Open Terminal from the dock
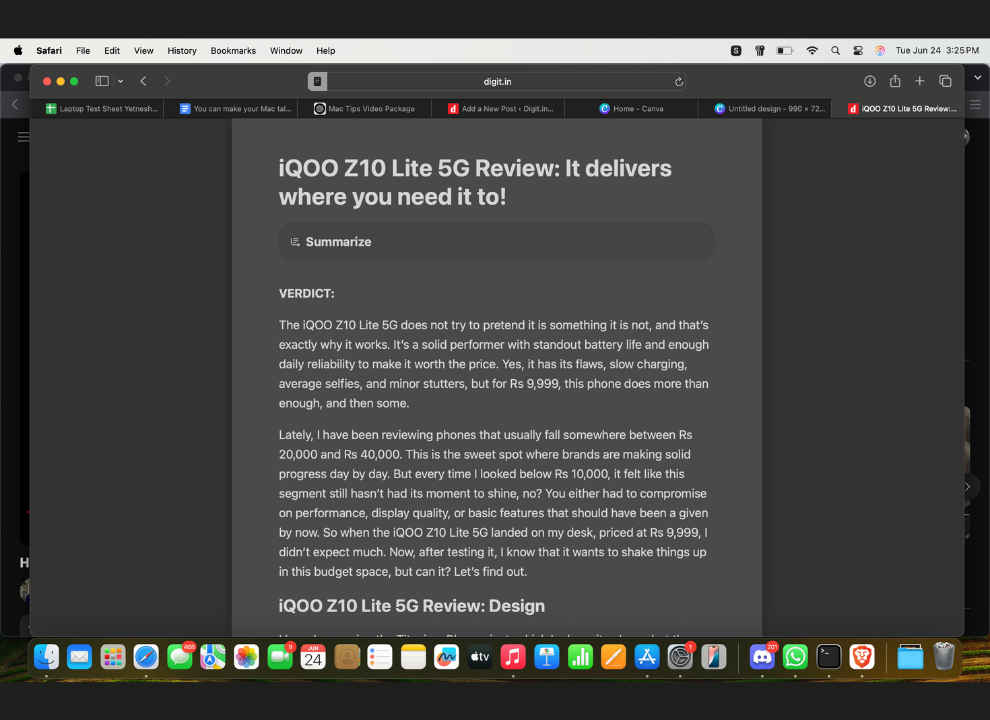This screenshot has width=990, height=720. (x=828, y=657)
